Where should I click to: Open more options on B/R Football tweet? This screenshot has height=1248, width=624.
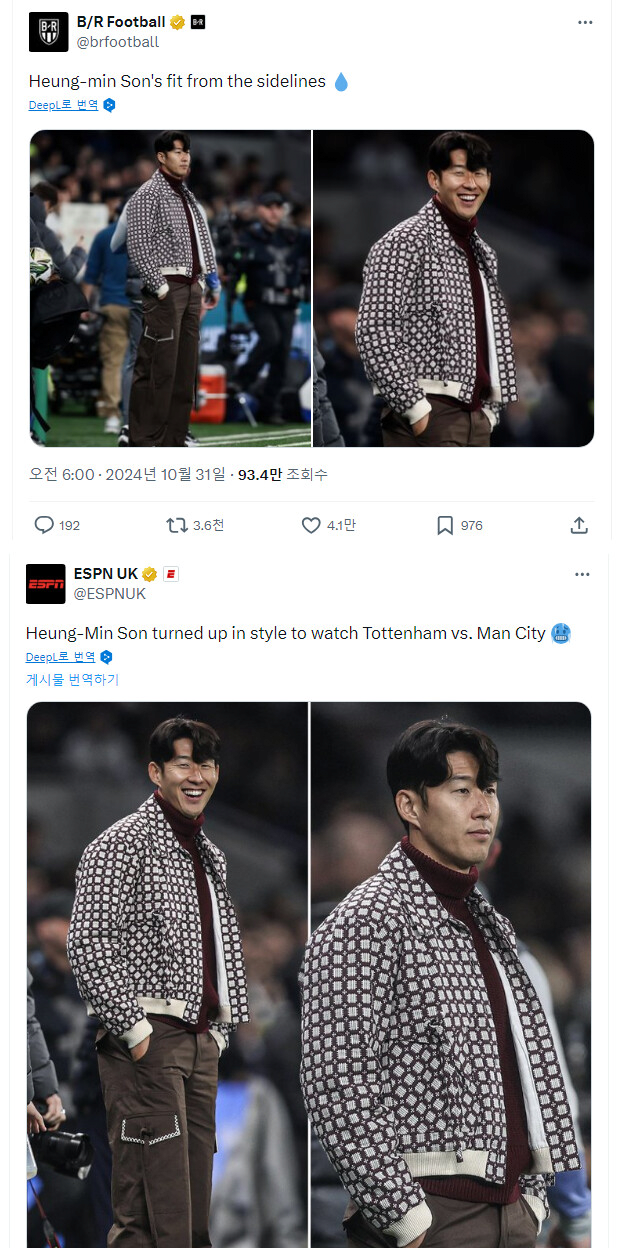[585, 22]
